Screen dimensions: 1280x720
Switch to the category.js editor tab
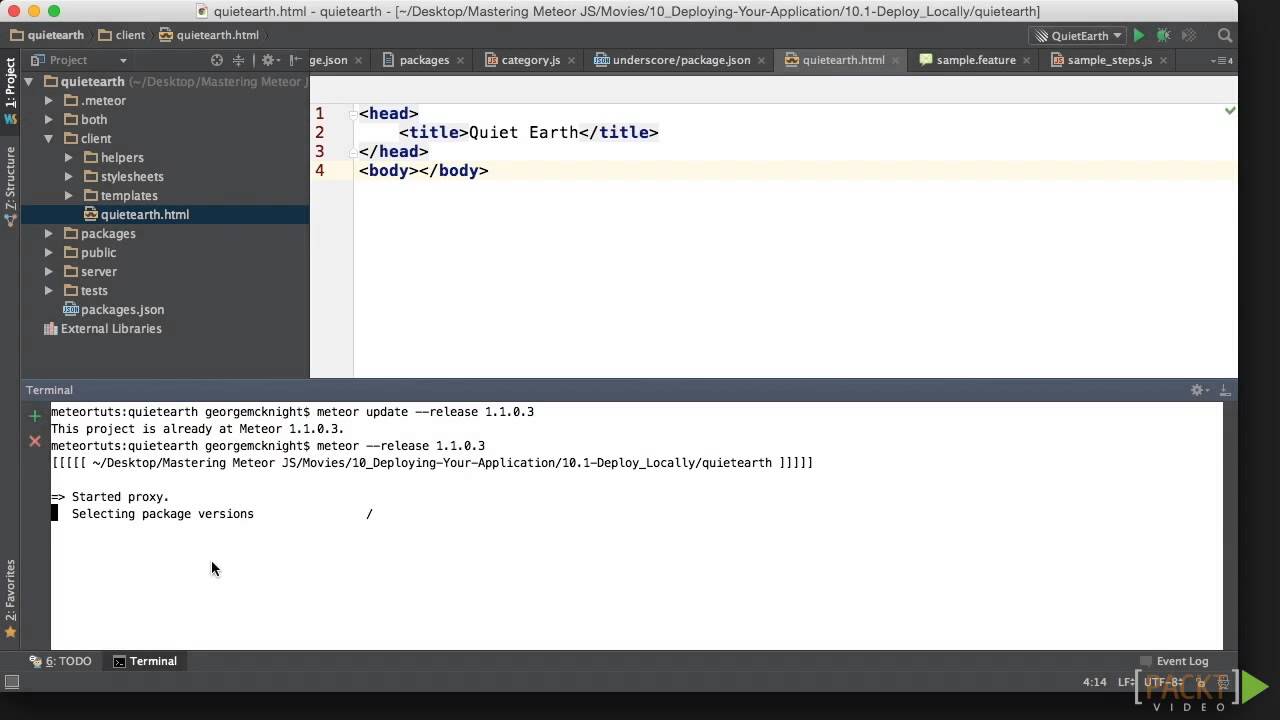point(530,60)
